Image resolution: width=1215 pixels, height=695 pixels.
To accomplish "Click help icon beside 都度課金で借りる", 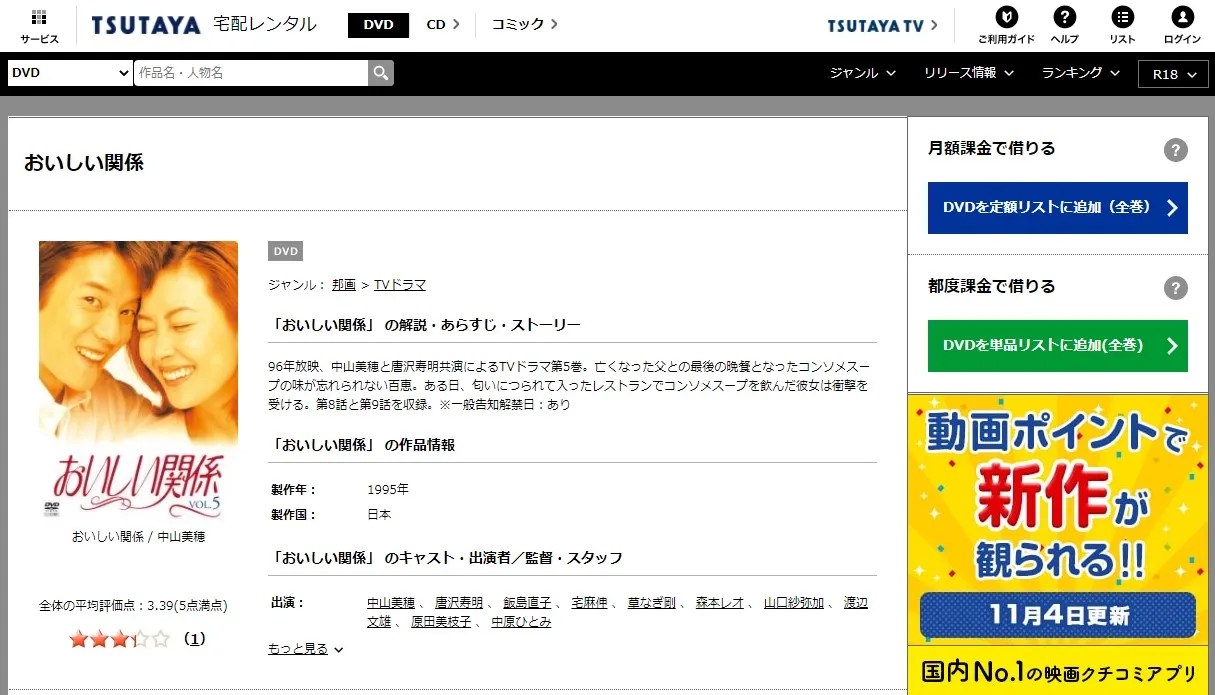I will point(1176,288).
